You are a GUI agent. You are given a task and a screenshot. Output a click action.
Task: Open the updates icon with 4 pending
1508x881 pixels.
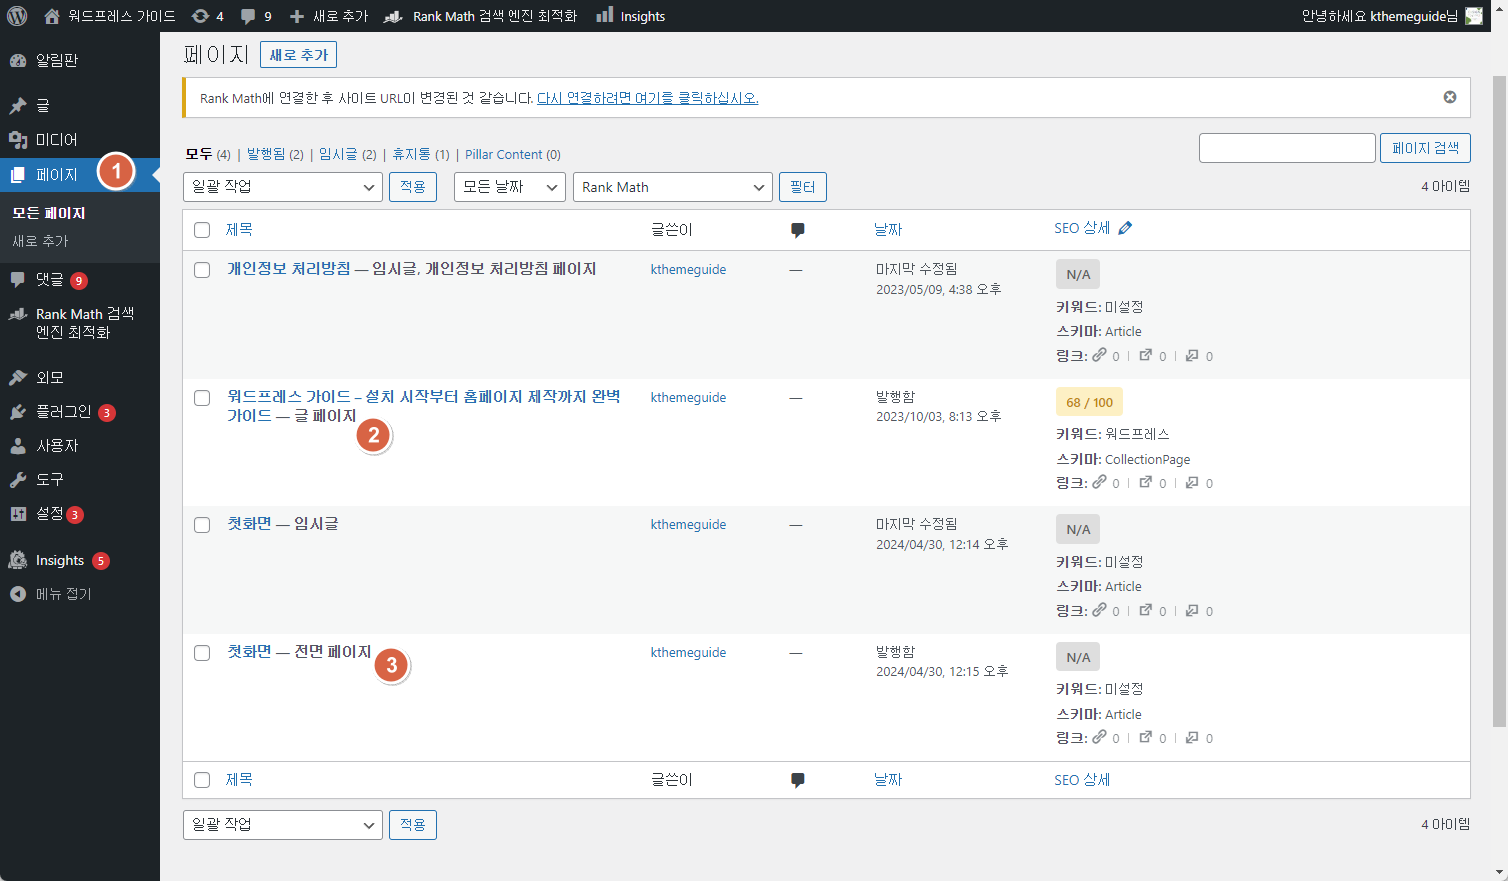click(200, 16)
